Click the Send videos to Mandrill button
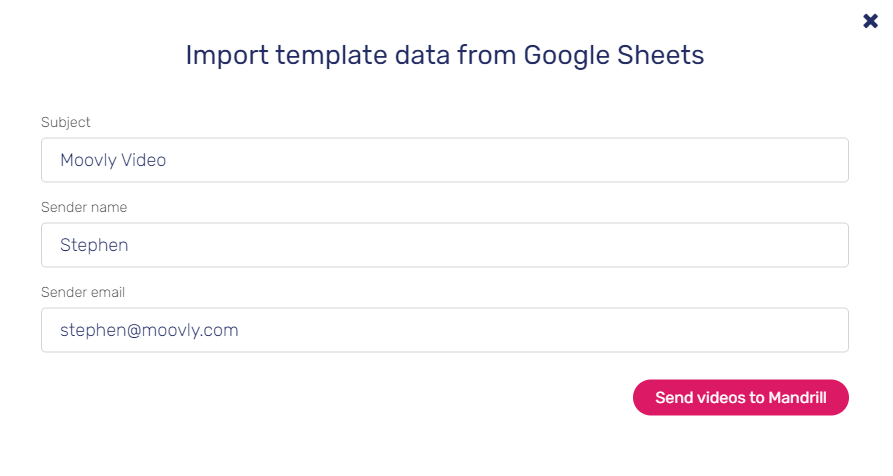This screenshot has height=476, width=893. point(740,397)
